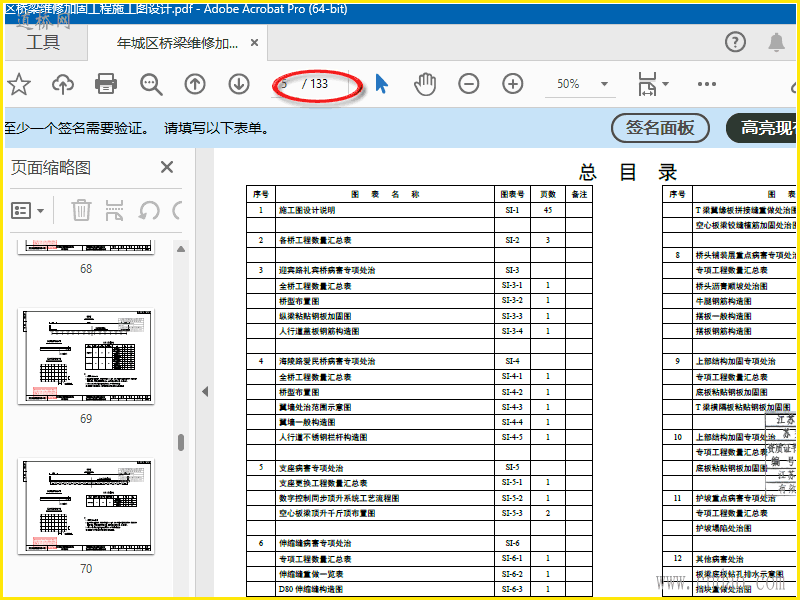Click the 人行道不锈钢栏杆构造图 entry
The height and width of the screenshot is (600, 800).
coord(322,437)
